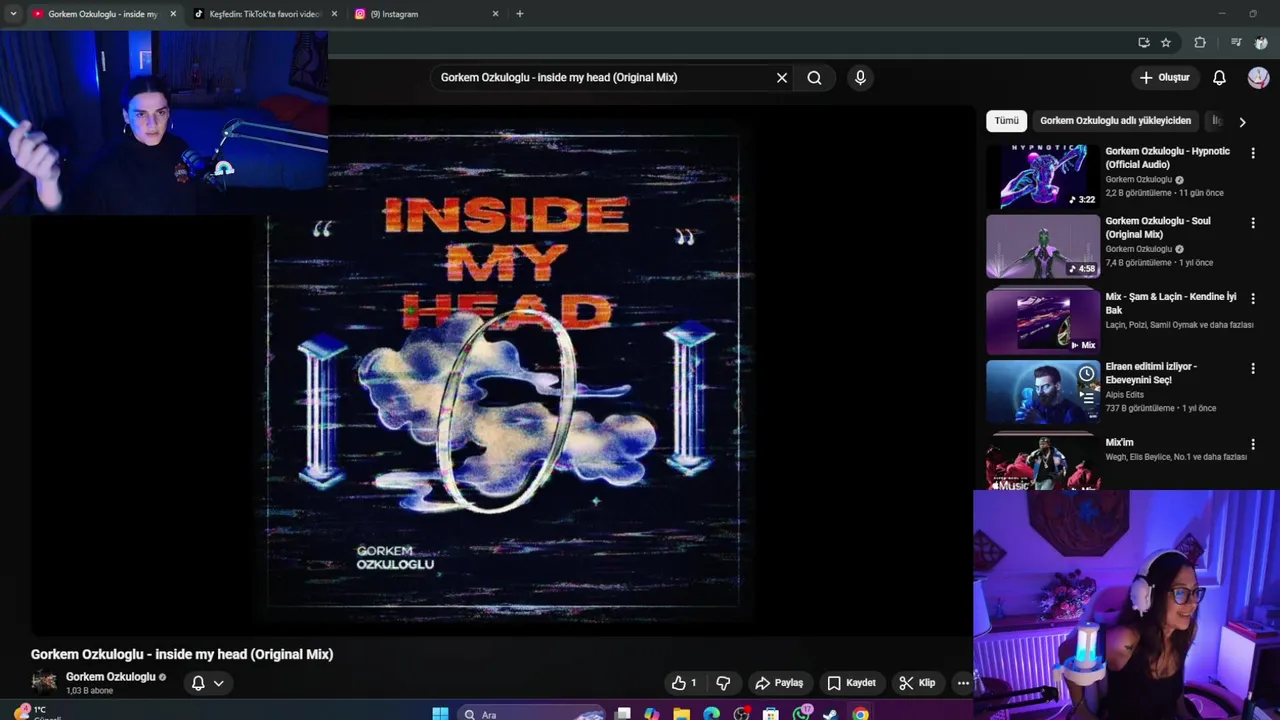Open more actions three-dot button below video
This screenshot has width=1280, height=720.
point(963,683)
